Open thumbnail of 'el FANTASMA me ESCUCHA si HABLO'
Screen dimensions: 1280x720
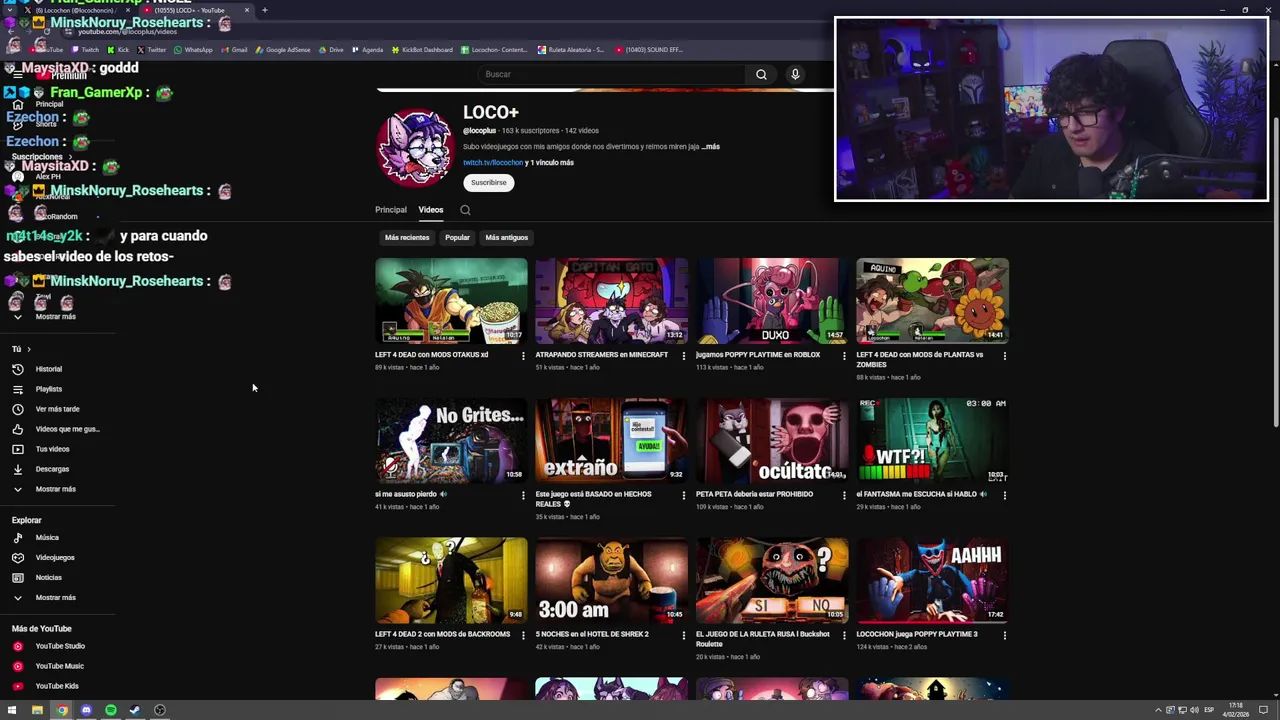[932, 441]
